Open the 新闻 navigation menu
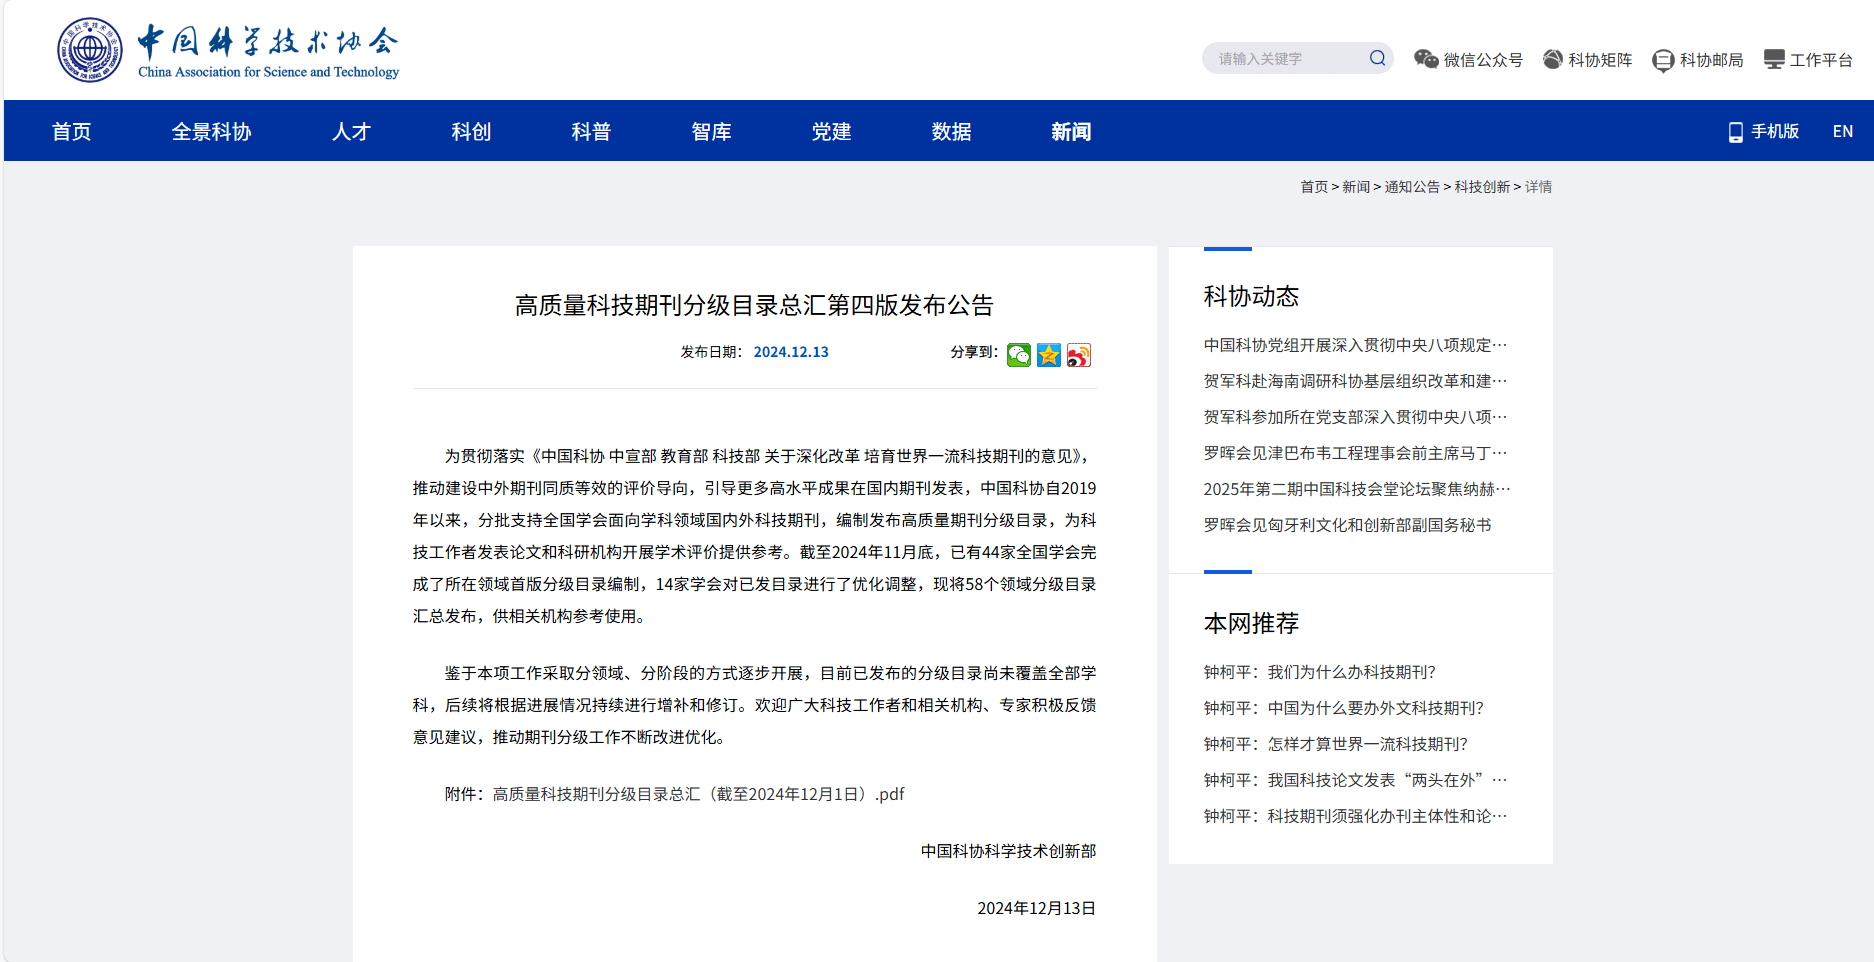1874x962 pixels. pos(1071,131)
